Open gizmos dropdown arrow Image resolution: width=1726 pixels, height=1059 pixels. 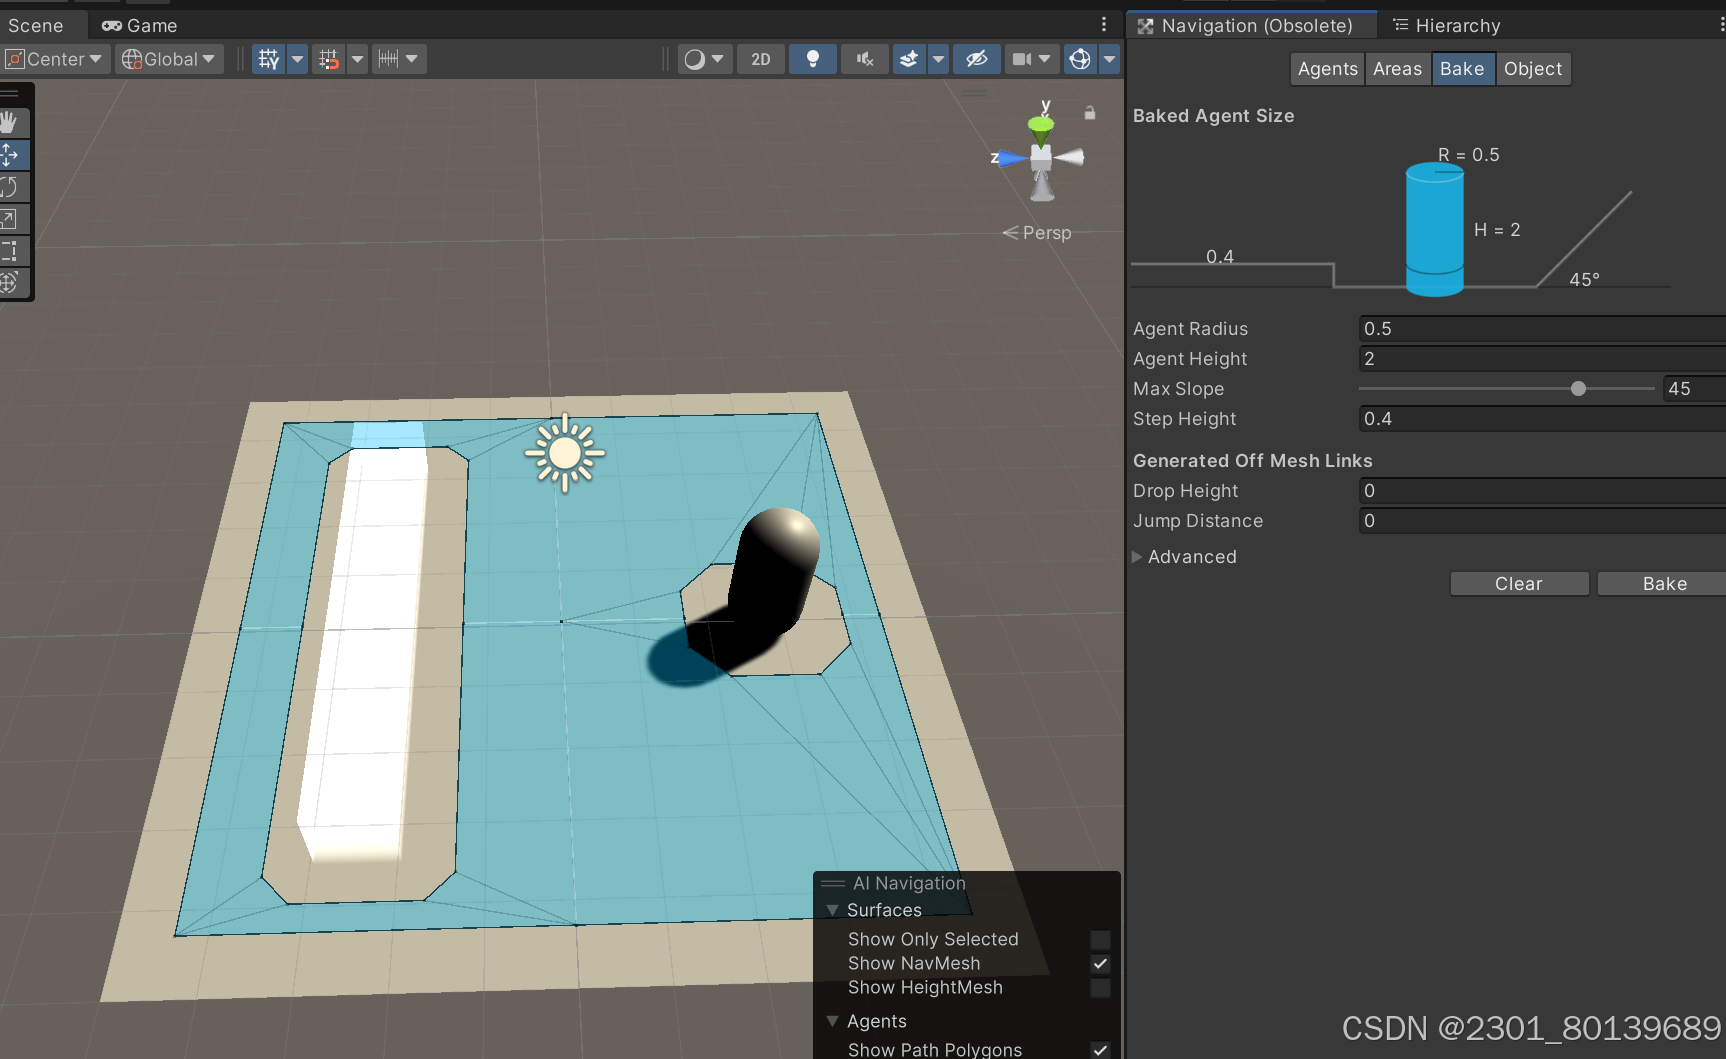[1109, 59]
